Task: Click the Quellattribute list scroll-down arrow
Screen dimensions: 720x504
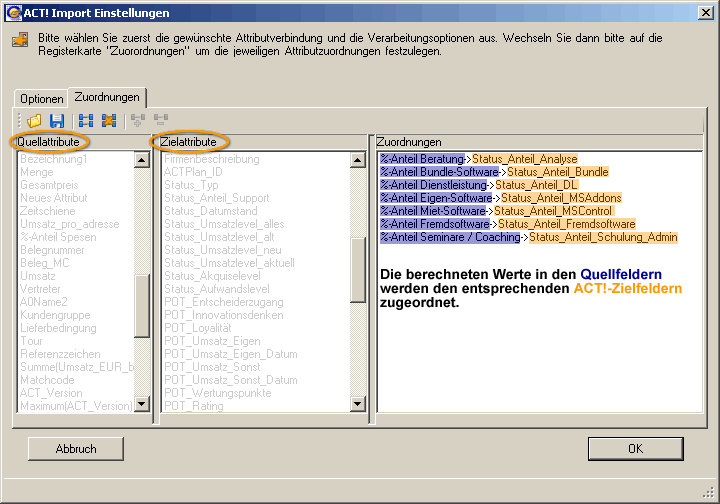Action: tap(141, 403)
